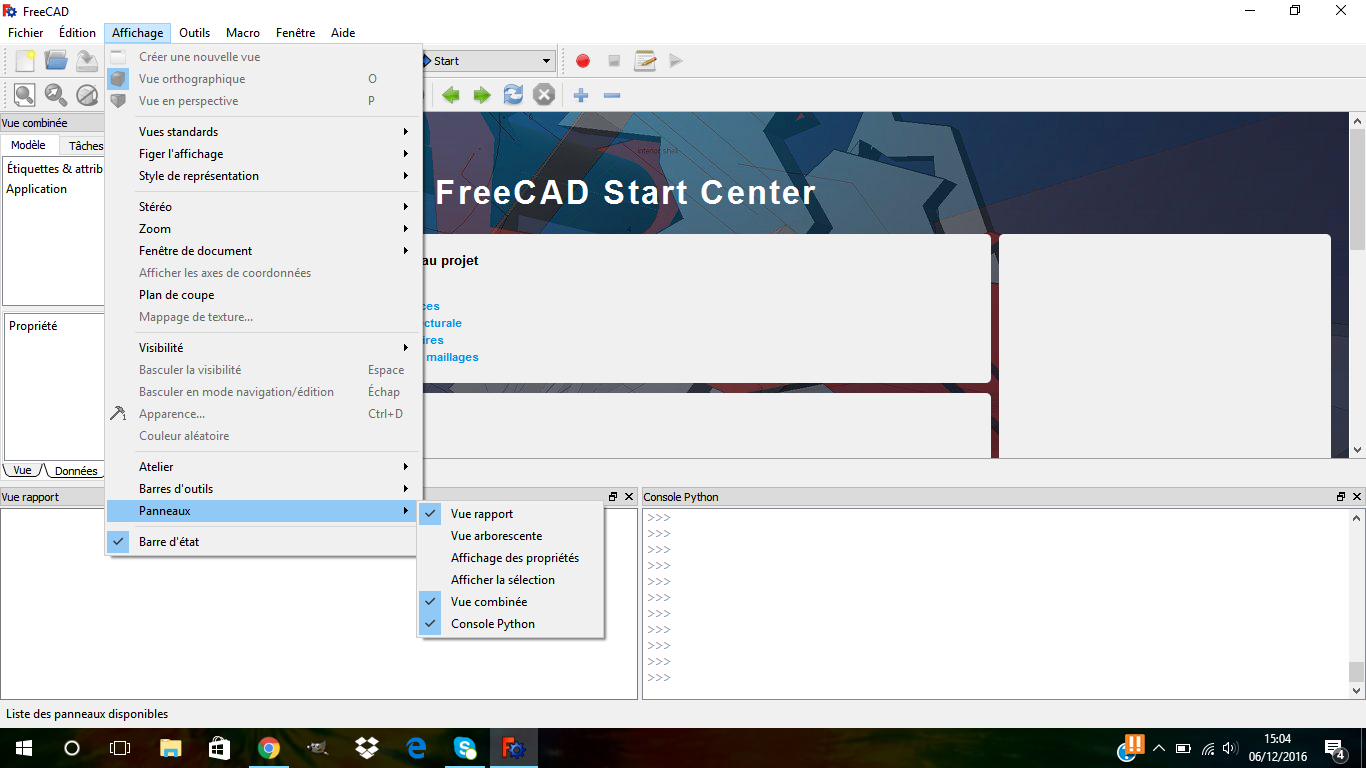Open the Macro menu
The width and height of the screenshot is (1366, 768).
tap(243, 33)
